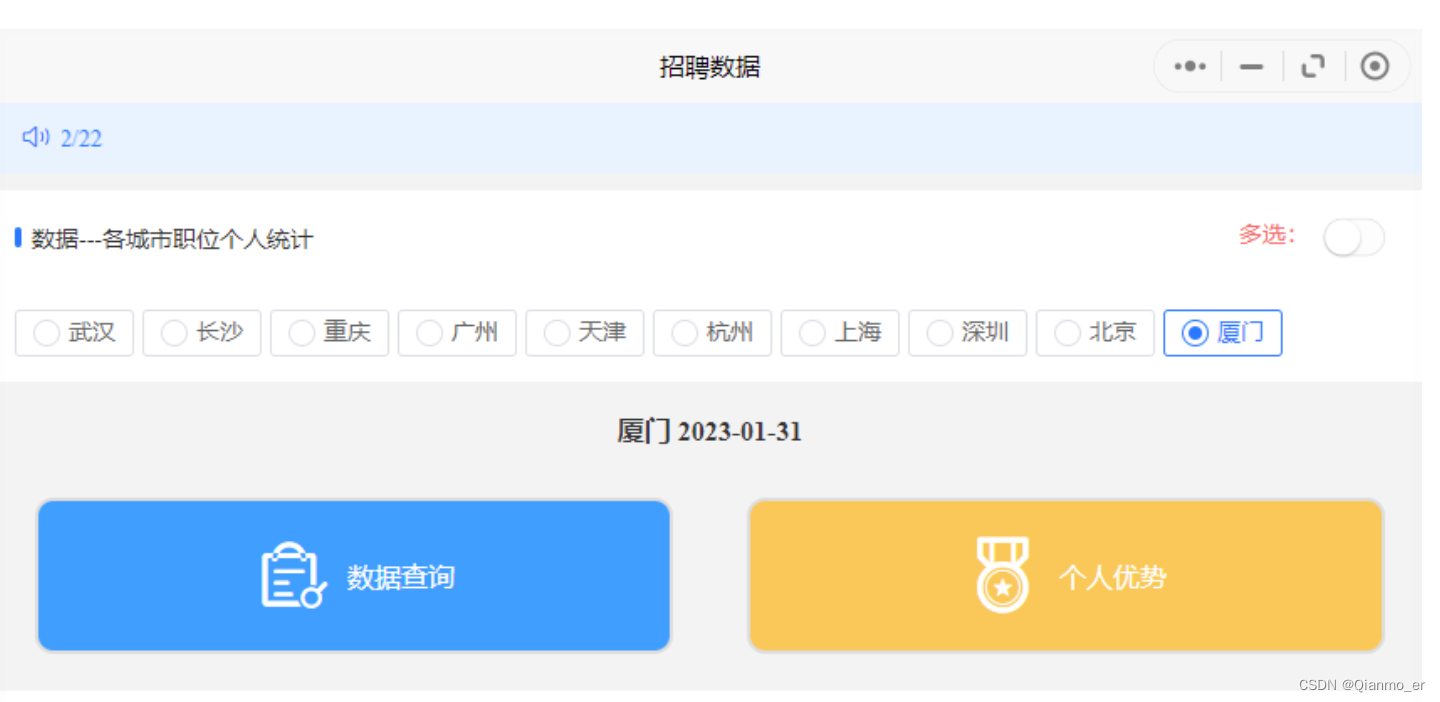The image size is (1440, 702).
Task: Click the speaker announcement icon
Action: tap(35, 137)
